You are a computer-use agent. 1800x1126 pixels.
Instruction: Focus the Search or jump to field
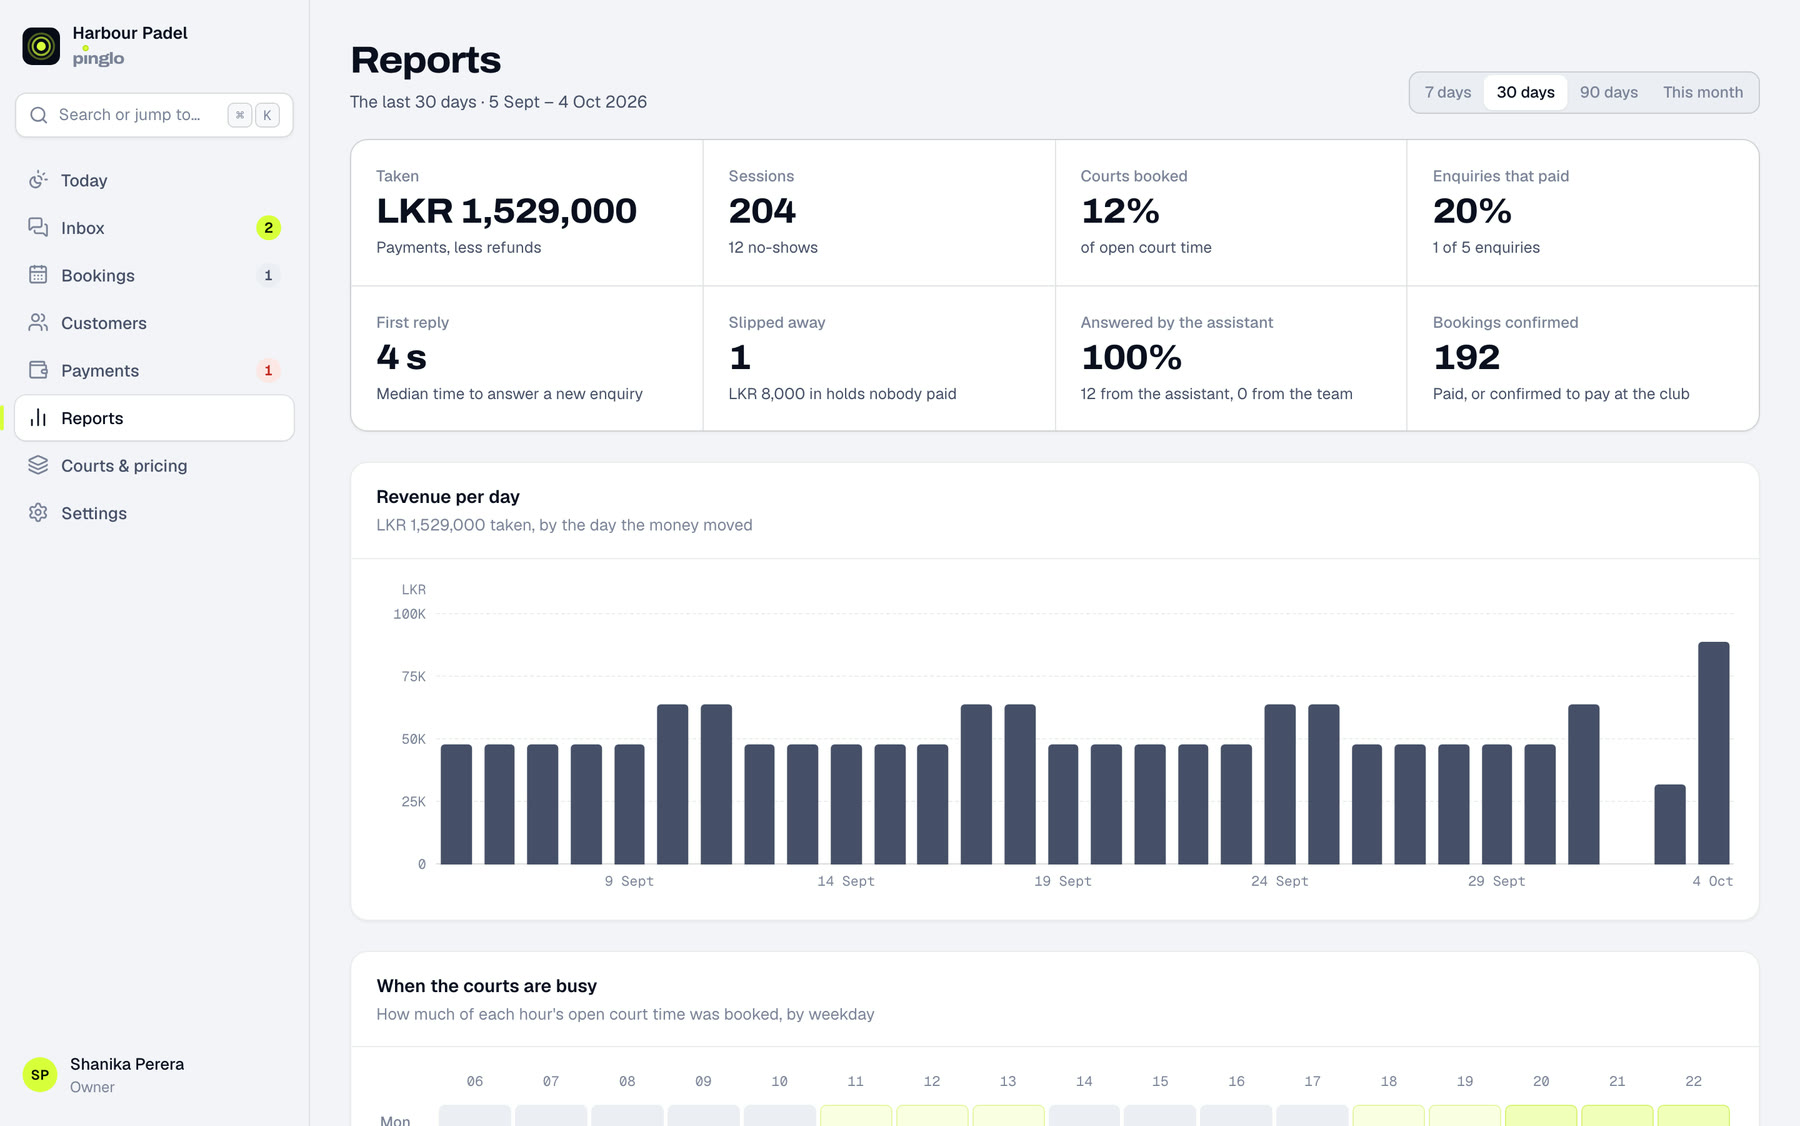click(x=154, y=115)
